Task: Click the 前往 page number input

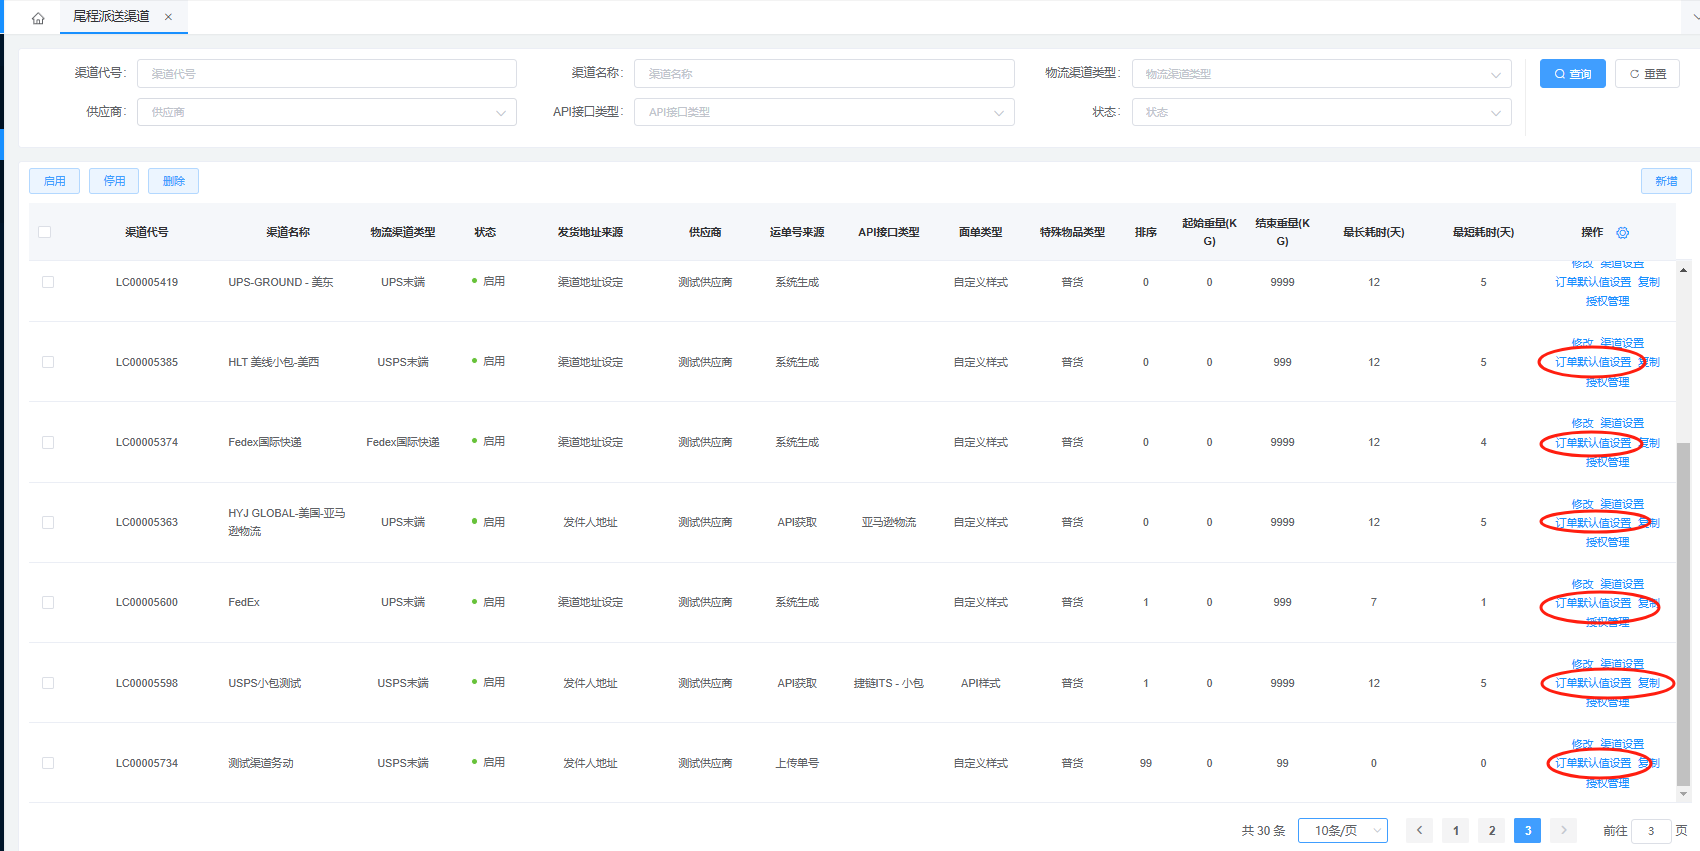Action: (x=1651, y=831)
